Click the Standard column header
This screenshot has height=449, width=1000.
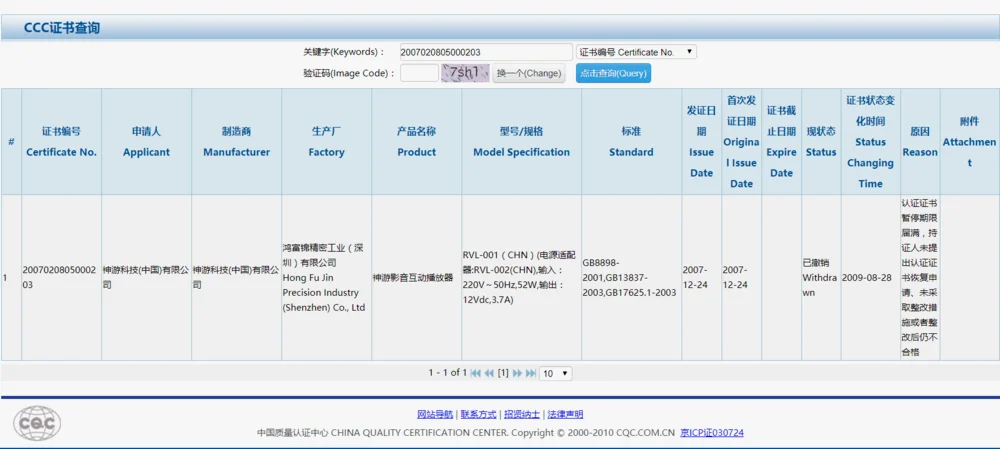point(631,142)
